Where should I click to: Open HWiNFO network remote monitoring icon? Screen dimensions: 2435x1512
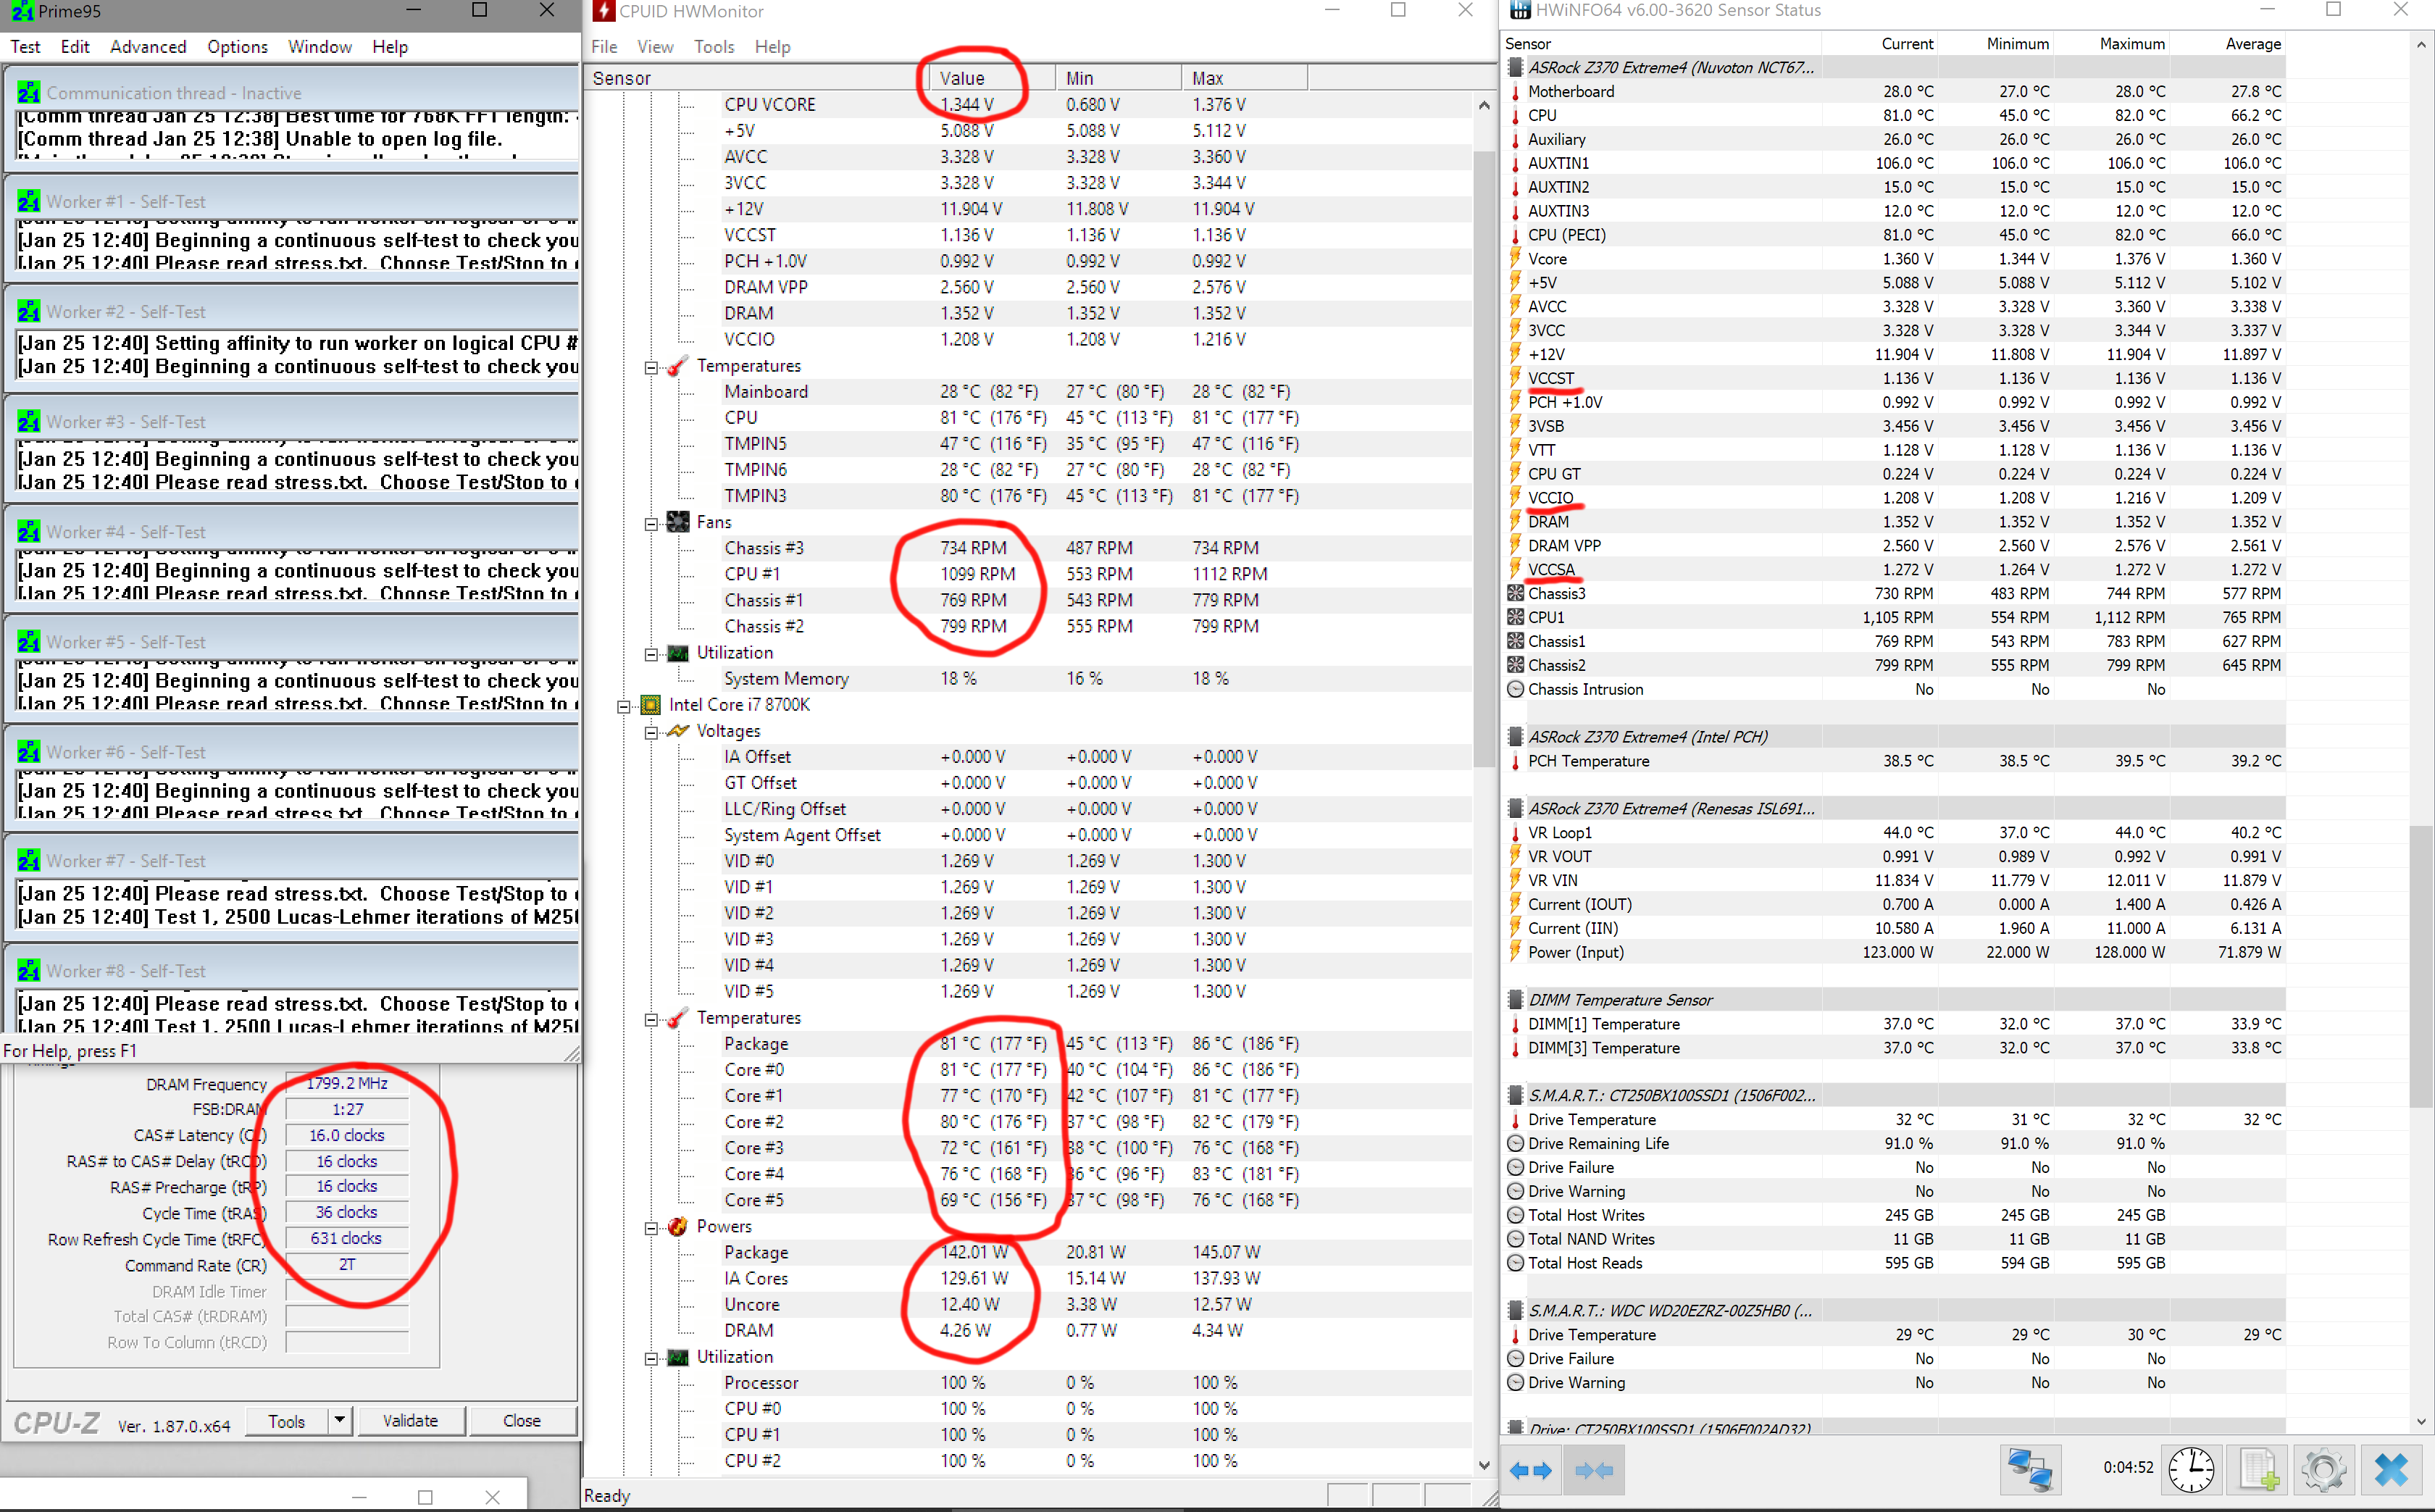[2030, 1469]
